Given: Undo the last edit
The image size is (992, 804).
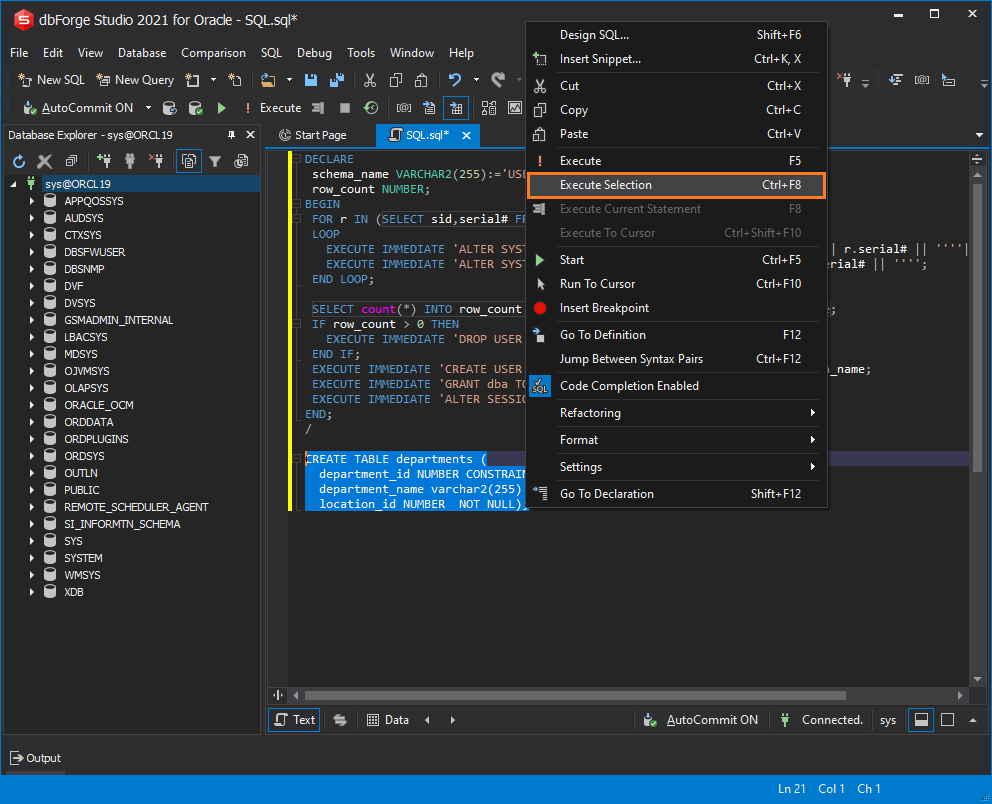Looking at the screenshot, I should pyautogui.click(x=456, y=80).
